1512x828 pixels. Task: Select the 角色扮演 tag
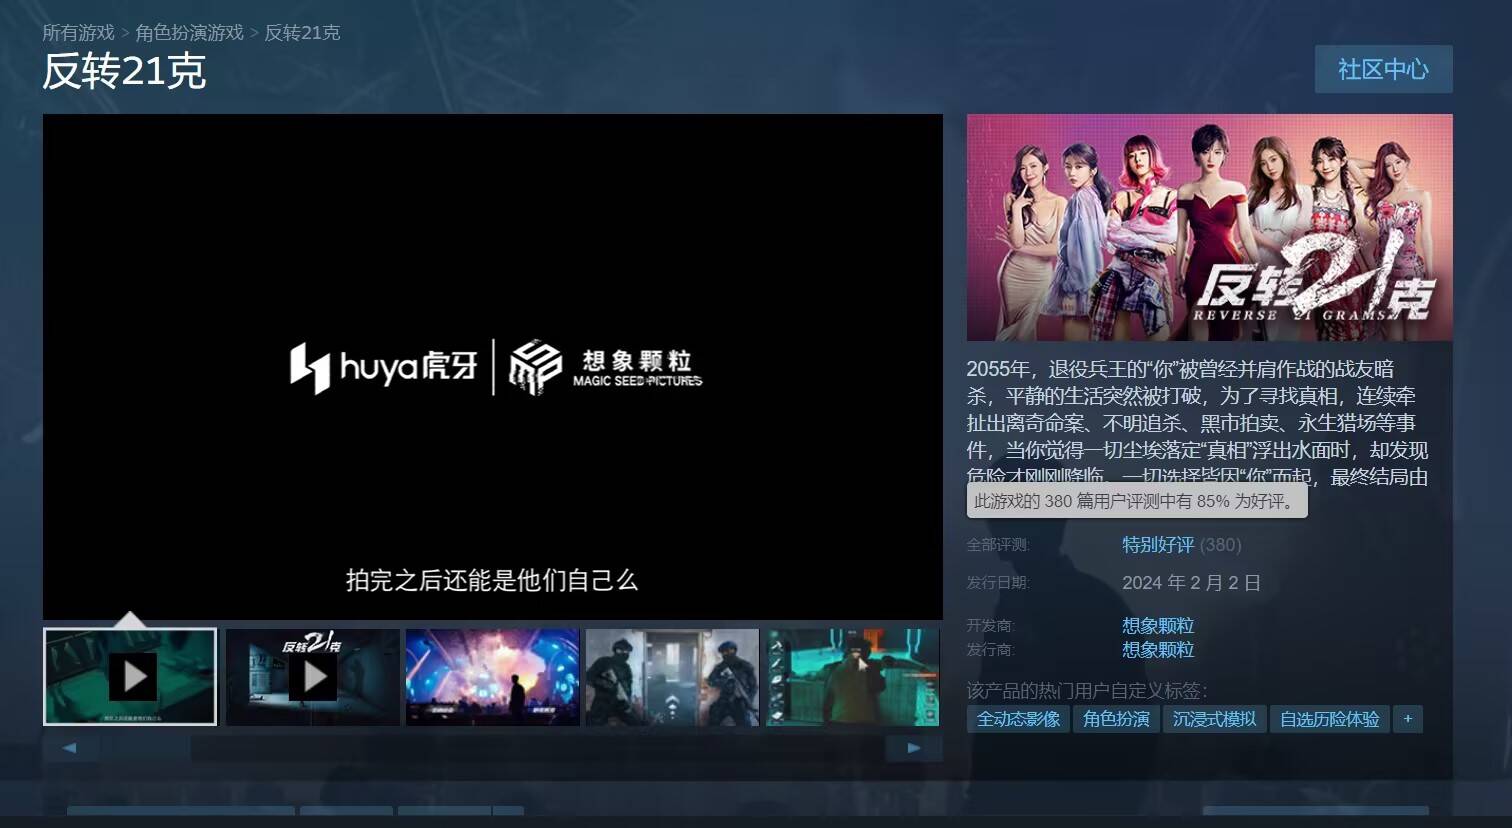click(x=1116, y=719)
